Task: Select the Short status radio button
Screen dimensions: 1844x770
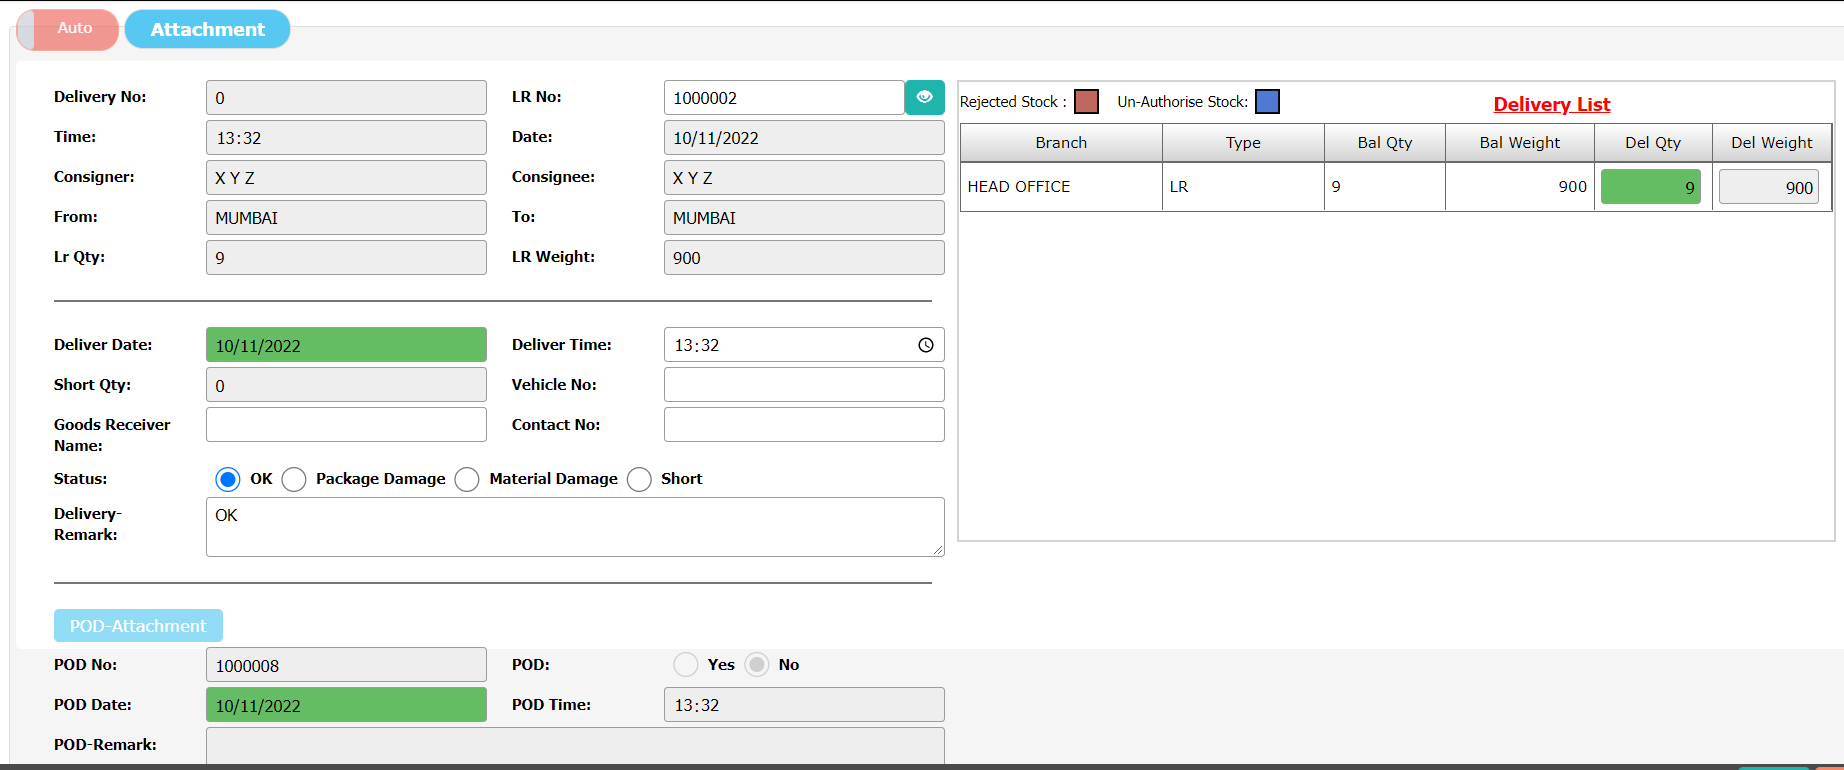Action: click(x=639, y=479)
